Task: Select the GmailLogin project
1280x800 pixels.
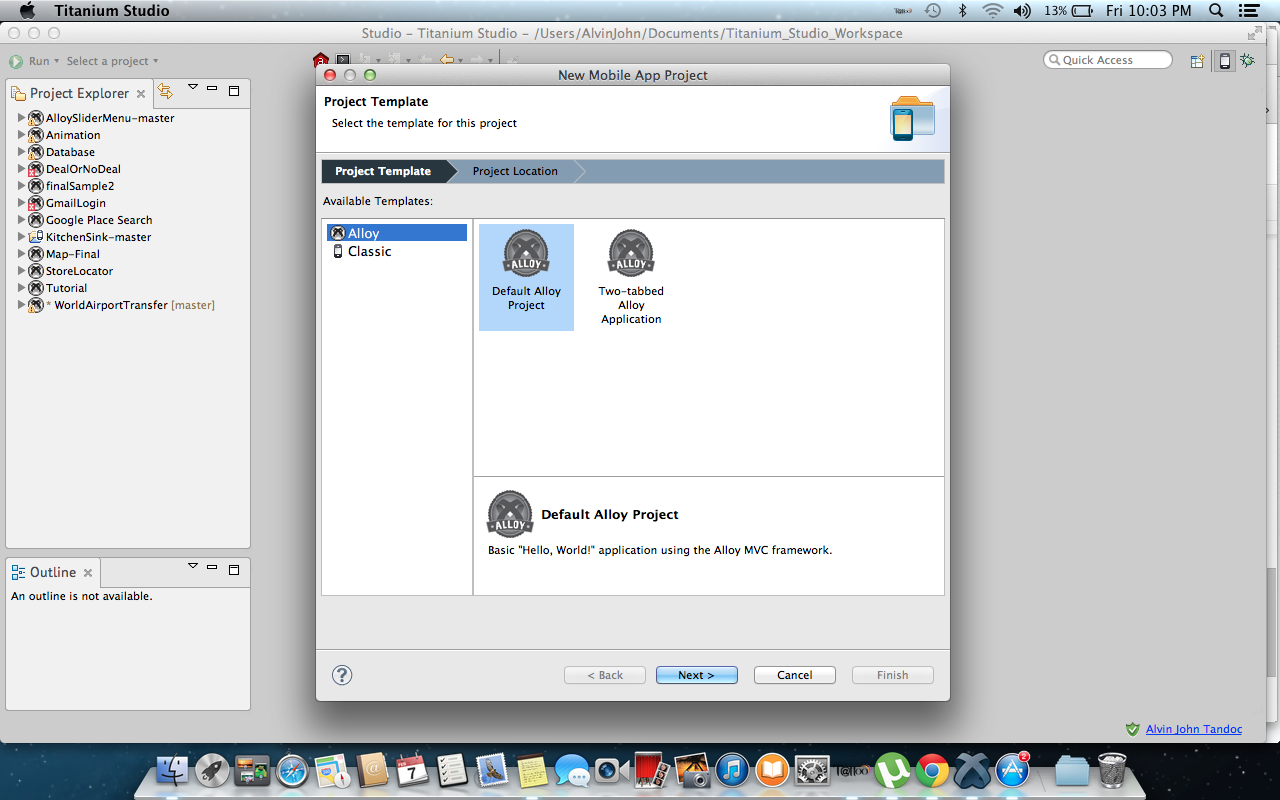Action: (x=75, y=203)
